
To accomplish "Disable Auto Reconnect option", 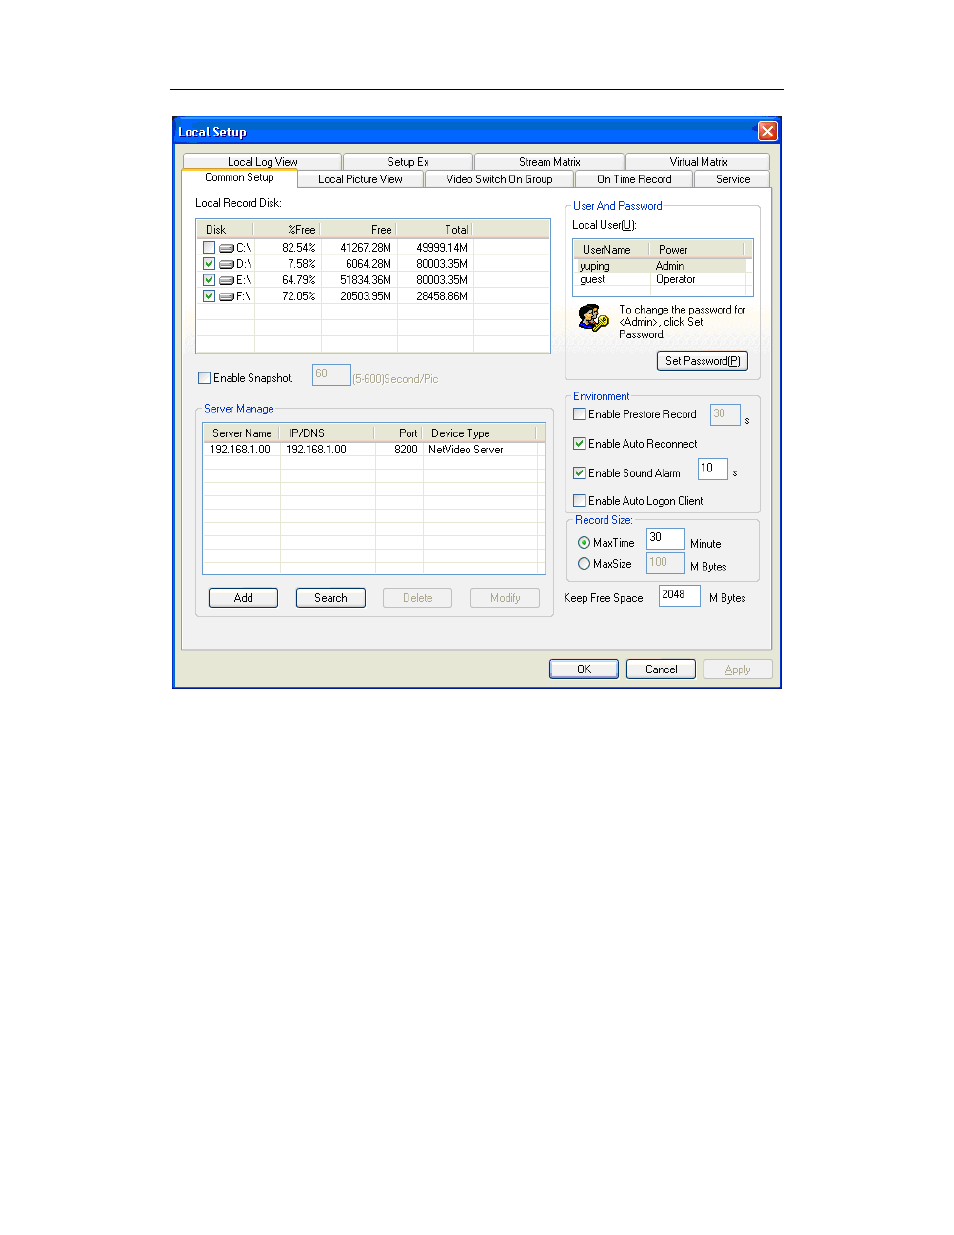I will click(x=579, y=444).
